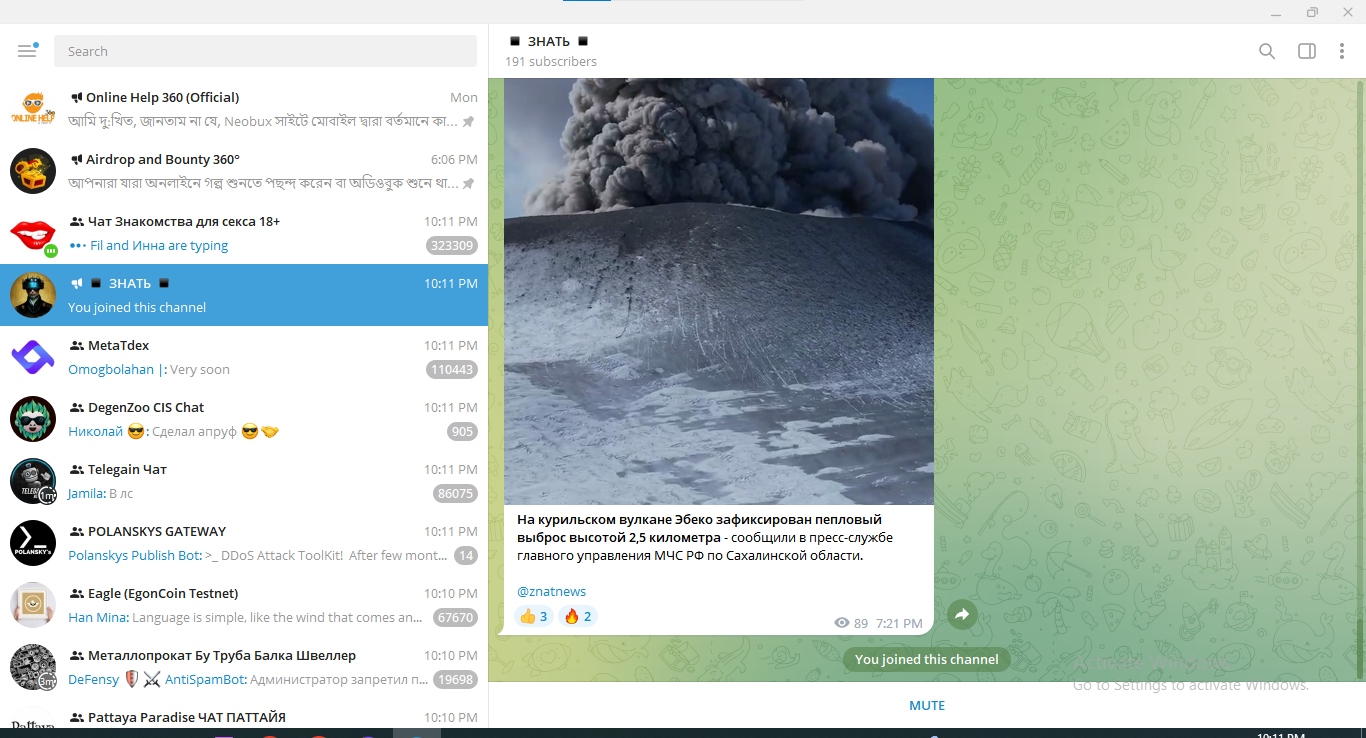Click Airdrop and Bounty treasure avatar
The width and height of the screenshot is (1366, 738).
coord(33,171)
